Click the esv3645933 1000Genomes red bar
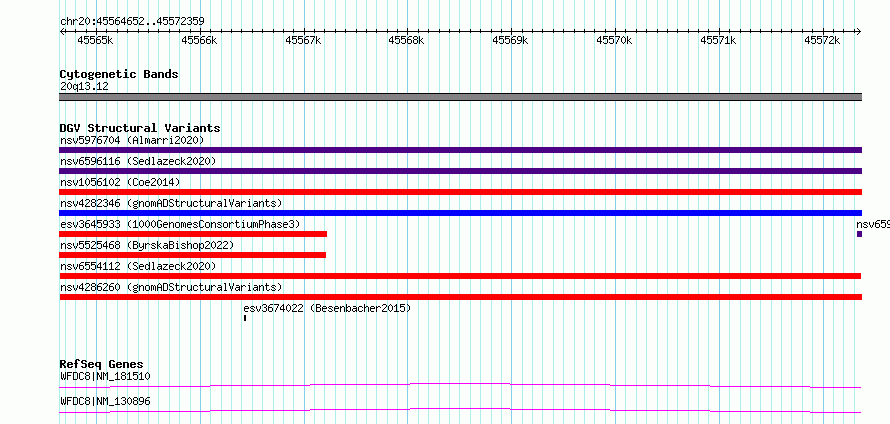Screen dimensions: 890x424 pos(193,234)
